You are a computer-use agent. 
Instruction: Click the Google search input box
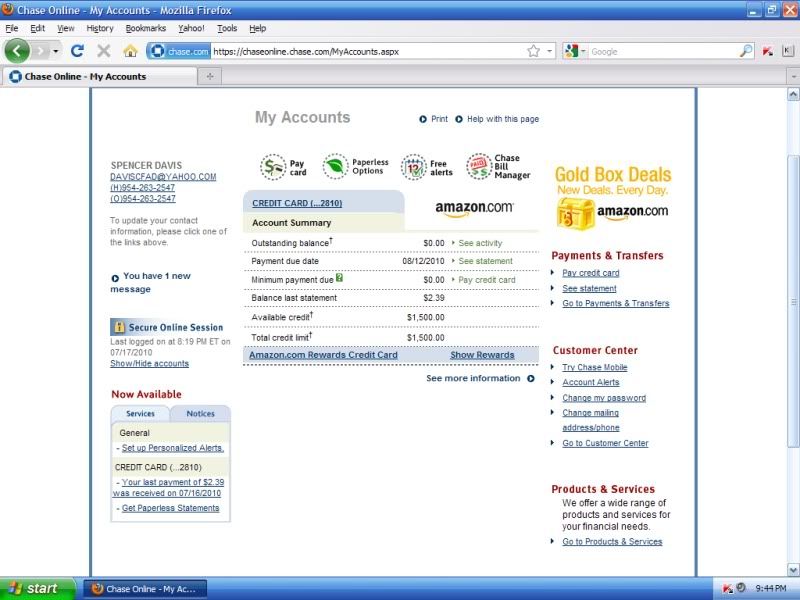[663, 51]
